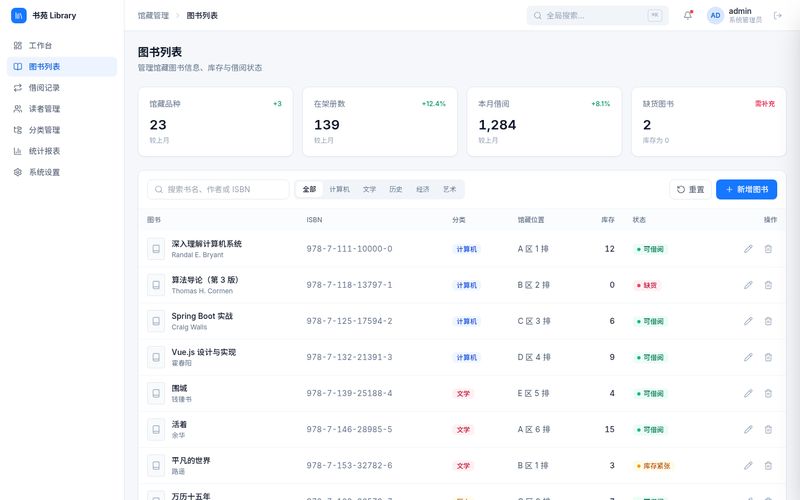The image size is (800, 500).
Task: Go to 读者管理 in the sidebar
Action: [x=62, y=109]
